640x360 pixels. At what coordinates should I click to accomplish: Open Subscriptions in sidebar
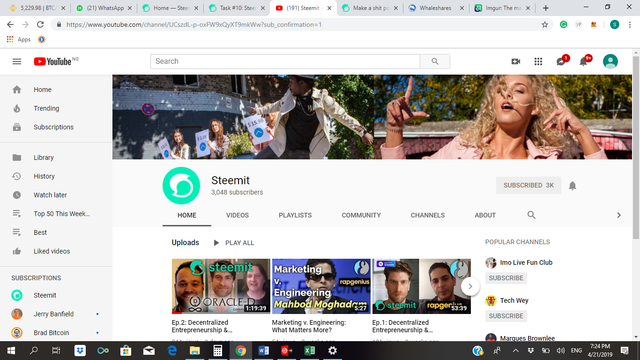(x=56, y=127)
